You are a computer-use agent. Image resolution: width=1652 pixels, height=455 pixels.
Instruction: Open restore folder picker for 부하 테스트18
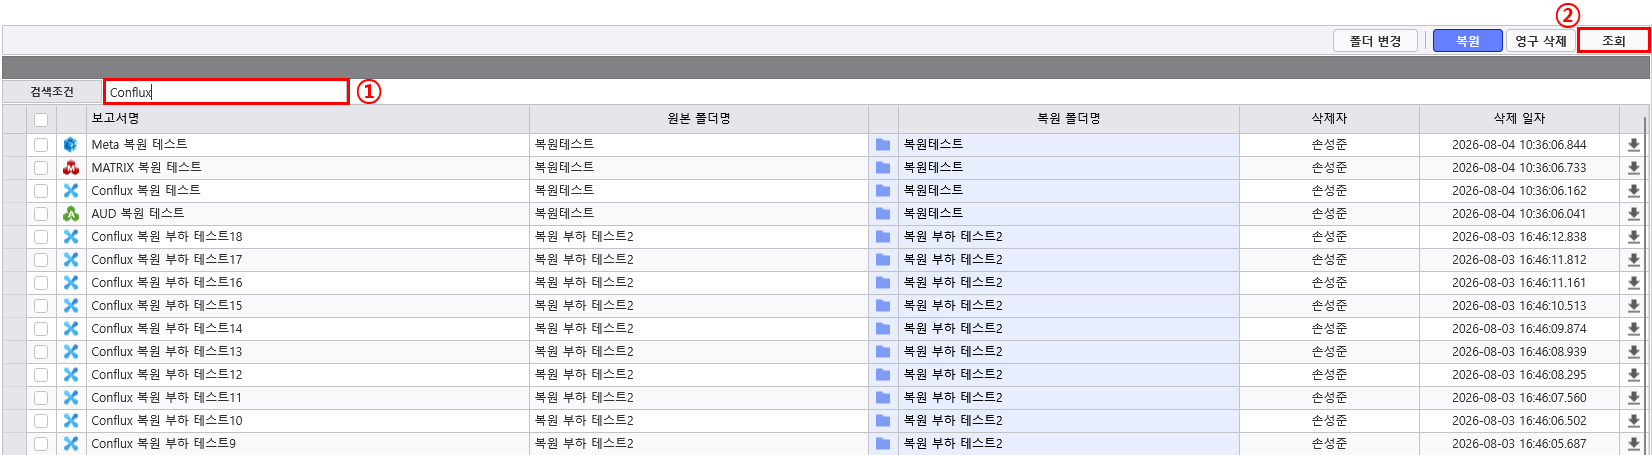tap(883, 237)
